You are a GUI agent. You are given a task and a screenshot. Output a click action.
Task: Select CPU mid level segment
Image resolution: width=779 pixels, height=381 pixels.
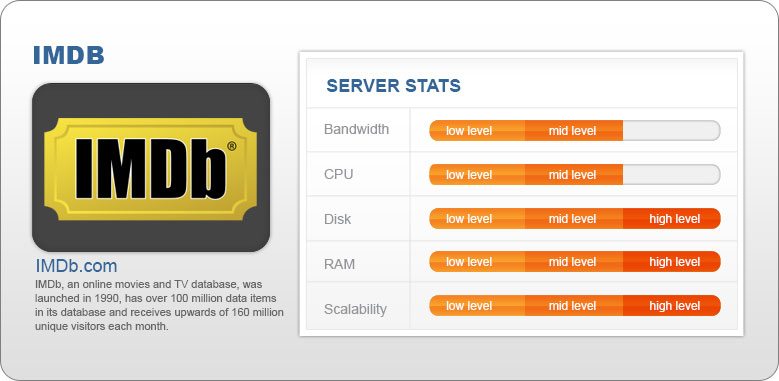point(574,175)
